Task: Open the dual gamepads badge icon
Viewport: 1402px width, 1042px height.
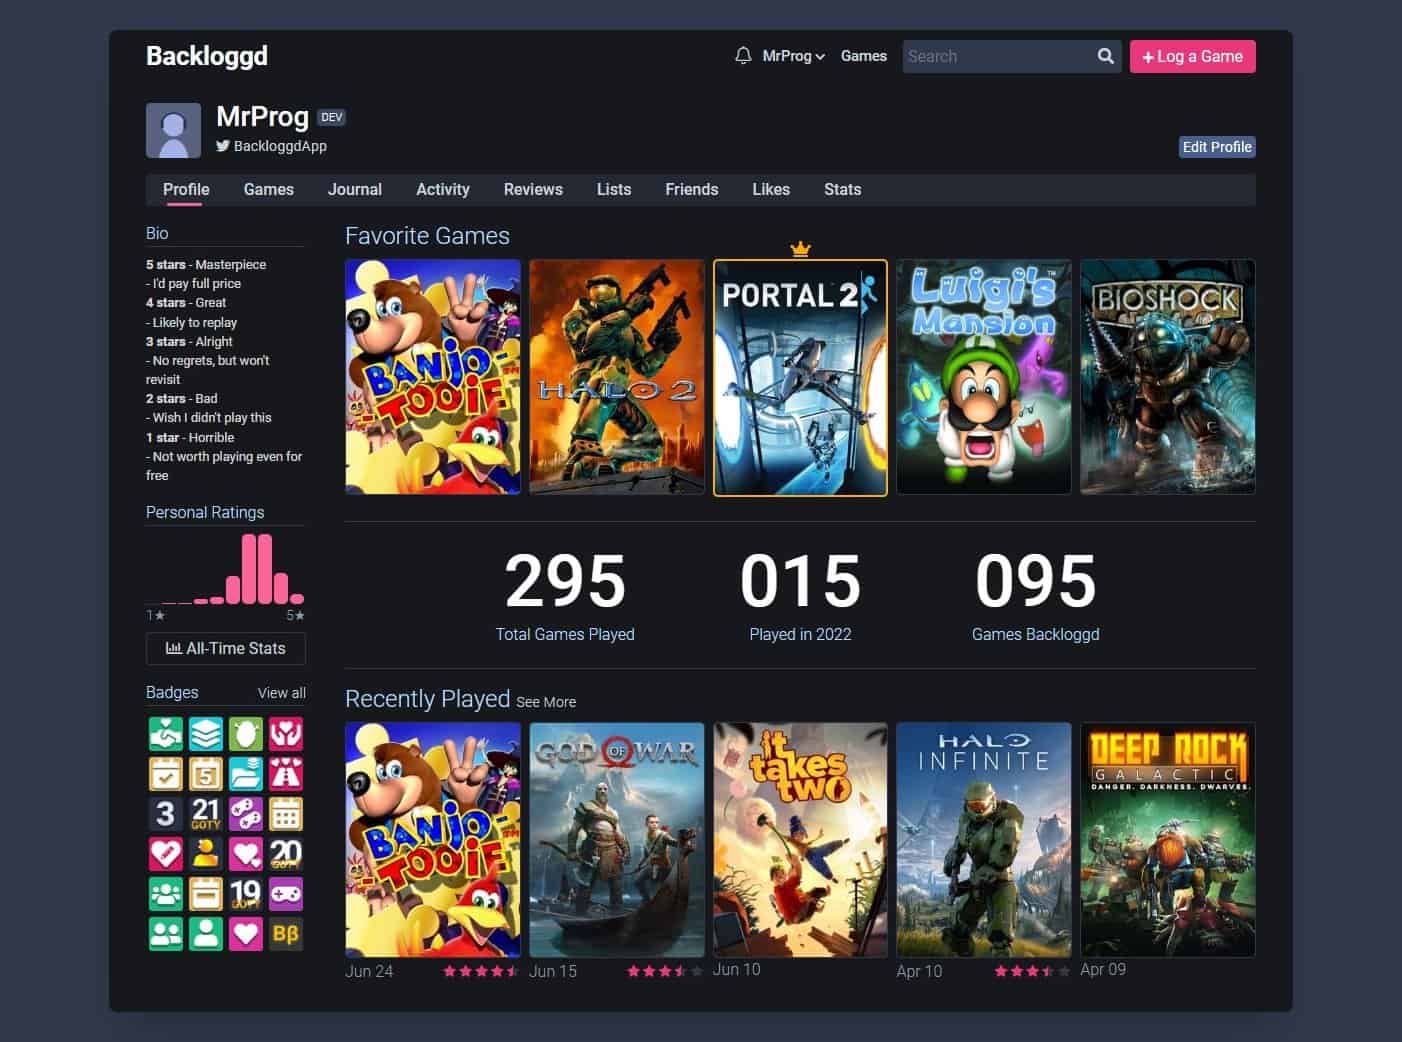Action: click(x=246, y=813)
